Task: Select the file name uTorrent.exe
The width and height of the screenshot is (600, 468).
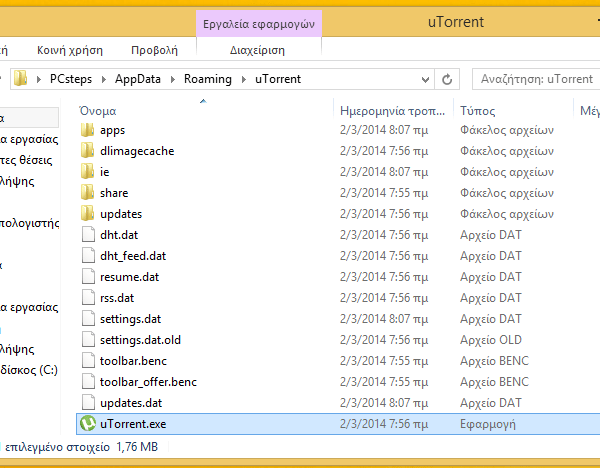Action: click(x=133, y=424)
